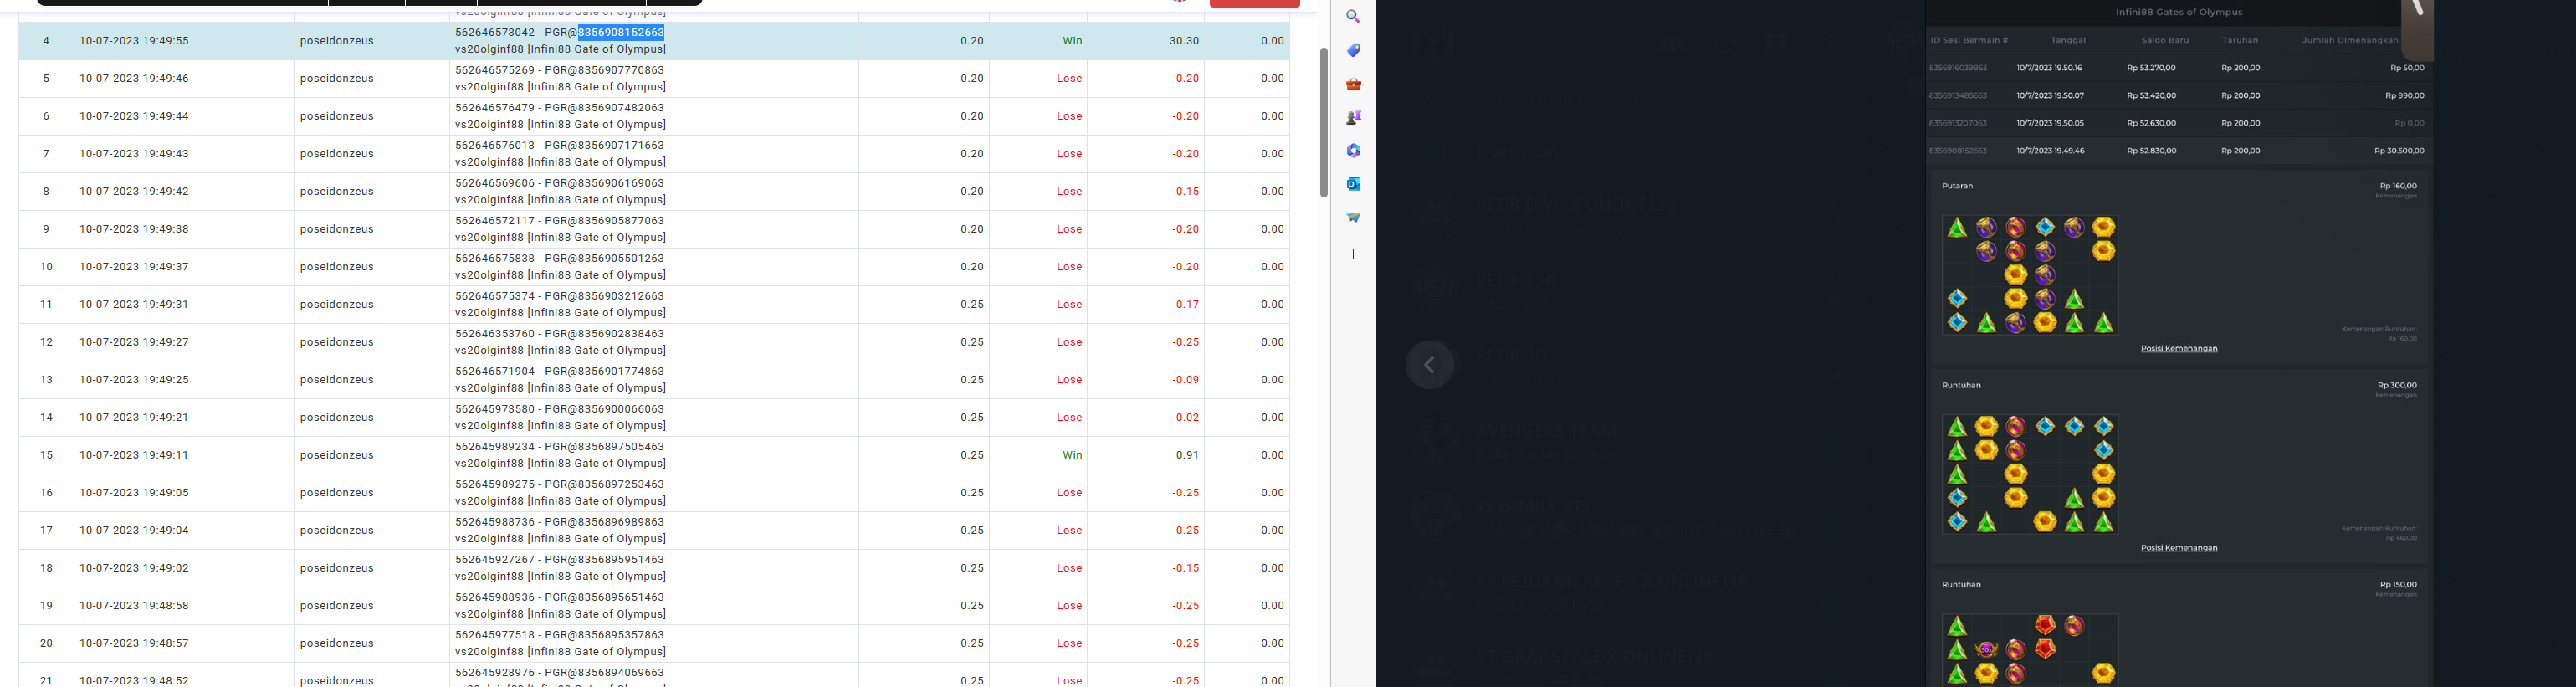Click Rp 53.270,00 balance in history panel
The image size is (2576, 687).
pos(2151,68)
